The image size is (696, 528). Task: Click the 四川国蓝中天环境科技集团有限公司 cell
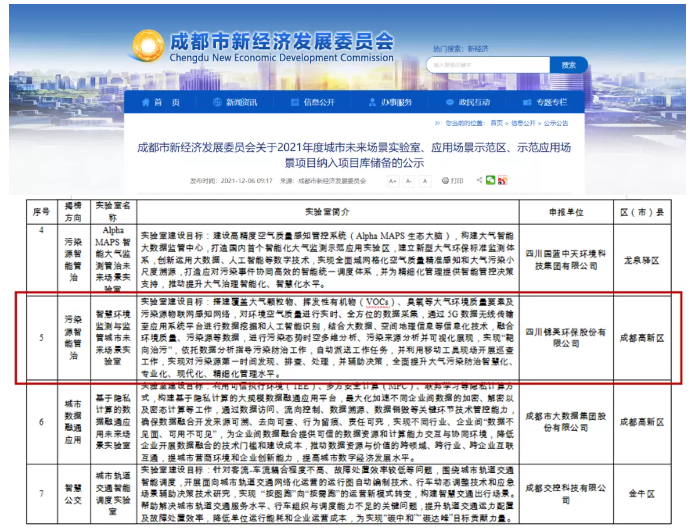coord(566,260)
